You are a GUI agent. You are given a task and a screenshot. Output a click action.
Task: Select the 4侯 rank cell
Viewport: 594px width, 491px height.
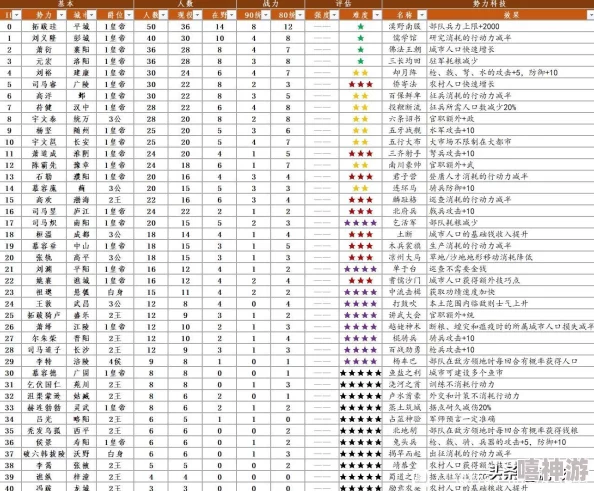[x=115, y=361]
